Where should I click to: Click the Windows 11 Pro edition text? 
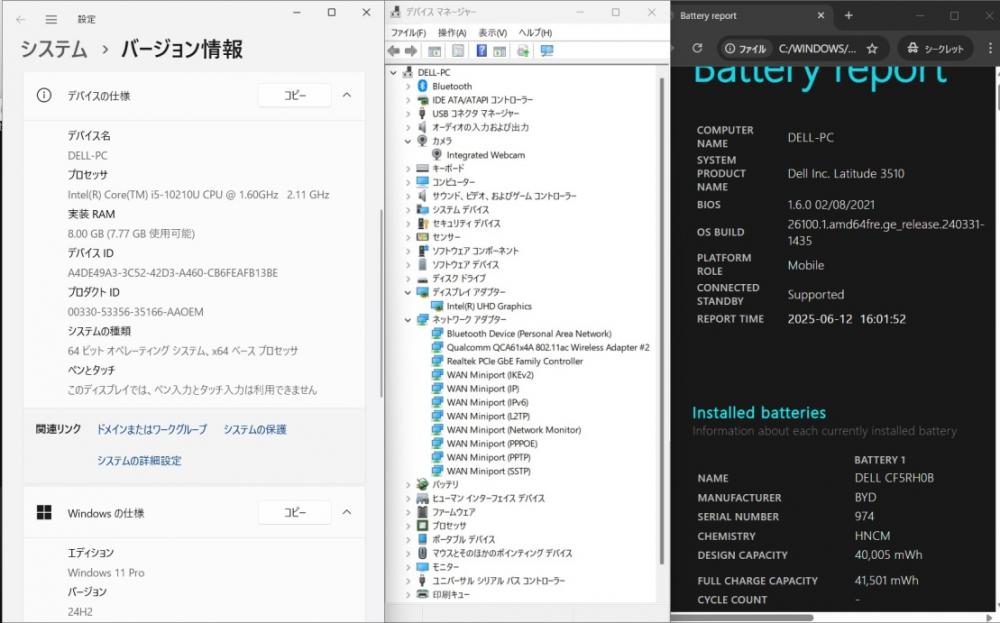106,573
